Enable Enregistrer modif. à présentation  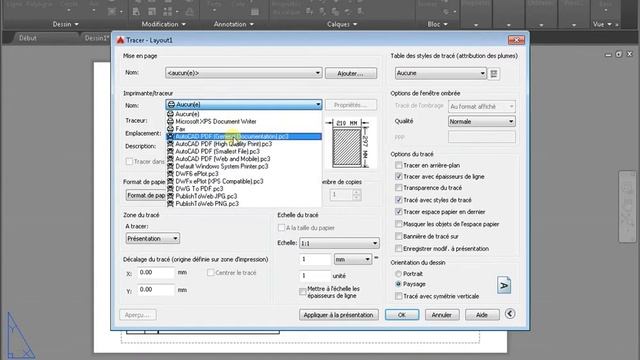tap(399, 249)
